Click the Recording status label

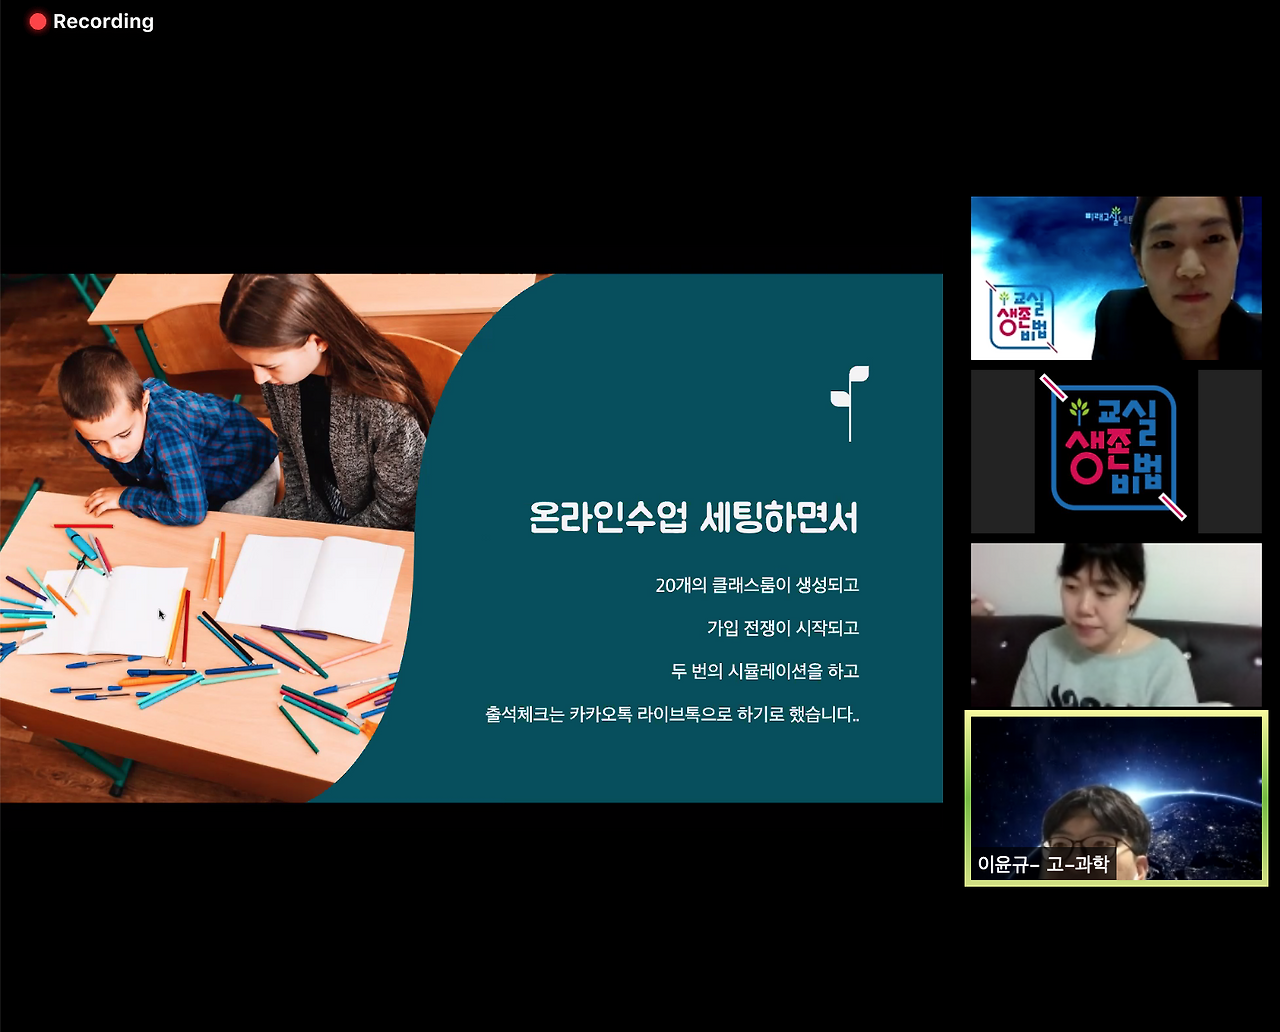pyautogui.click(x=105, y=21)
